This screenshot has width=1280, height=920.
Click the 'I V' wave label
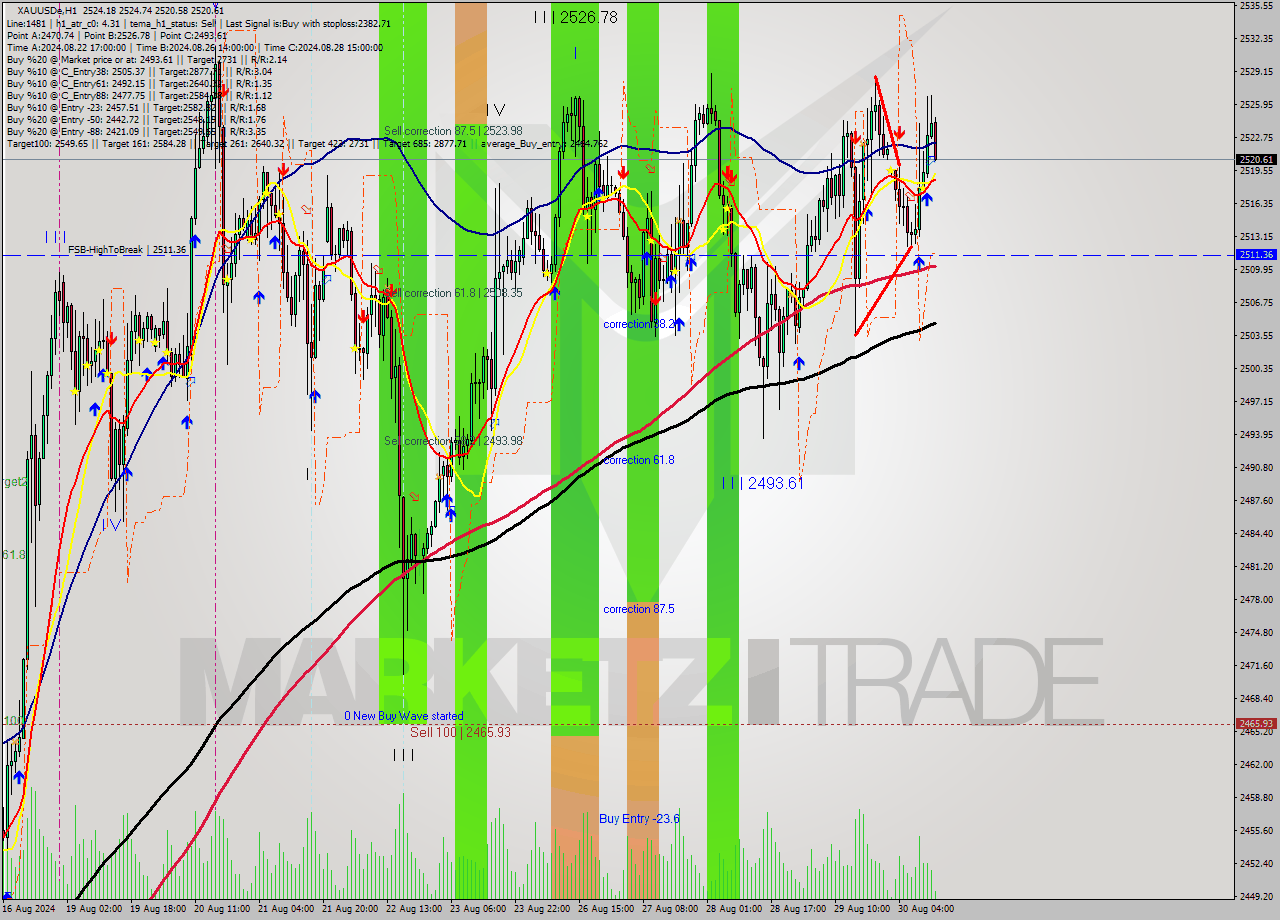pyautogui.click(x=495, y=110)
